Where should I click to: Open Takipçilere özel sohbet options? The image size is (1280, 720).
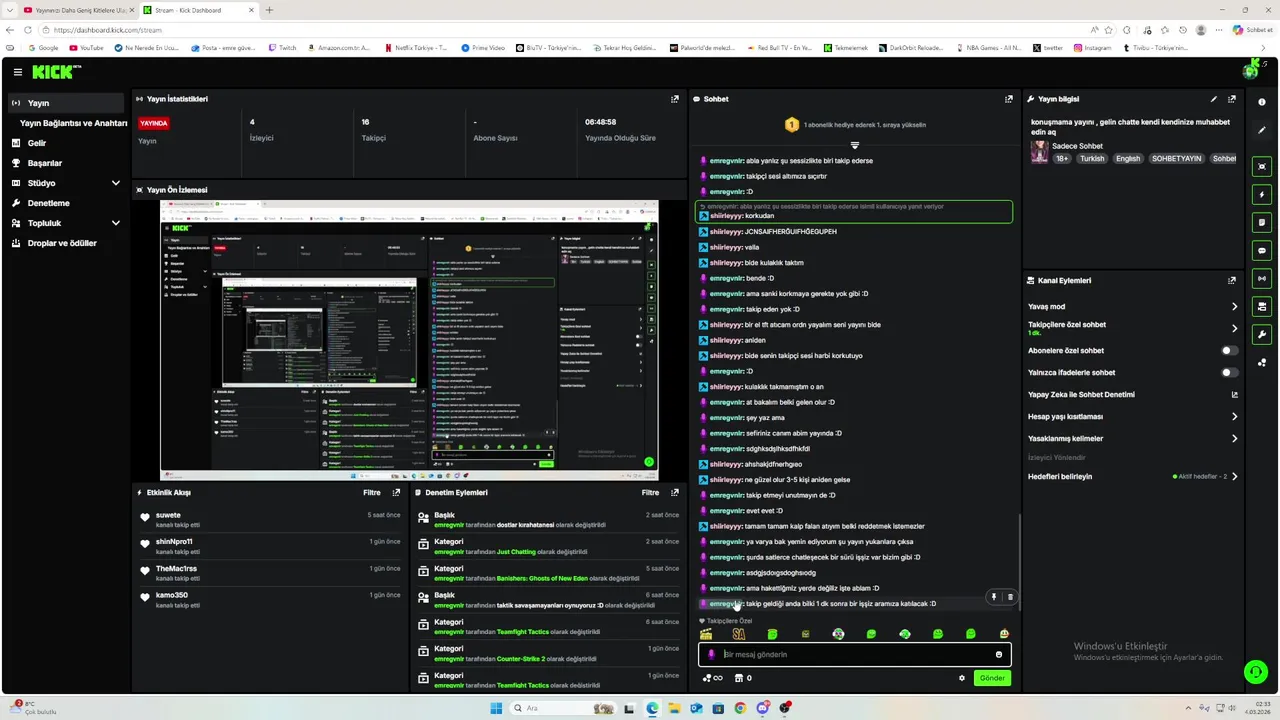[1132, 328]
